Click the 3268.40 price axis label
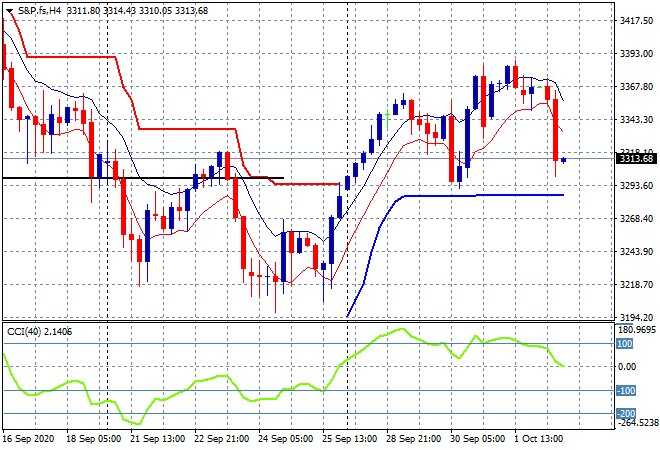This screenshot has height=450, width=660. coord(636,218)
